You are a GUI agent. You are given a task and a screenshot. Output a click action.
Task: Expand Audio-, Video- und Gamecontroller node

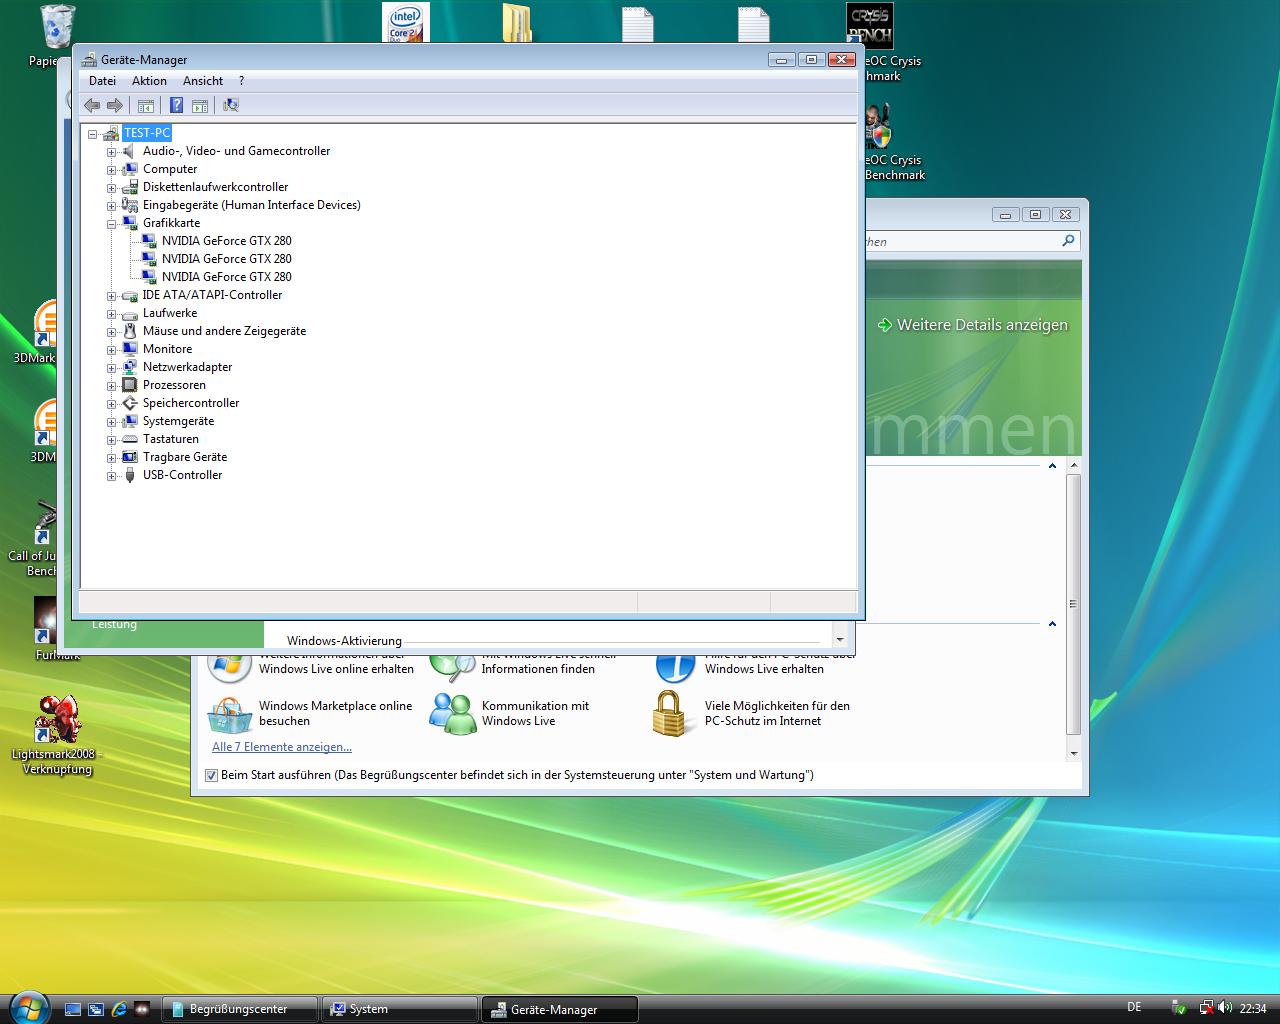(x=112, y=152)
